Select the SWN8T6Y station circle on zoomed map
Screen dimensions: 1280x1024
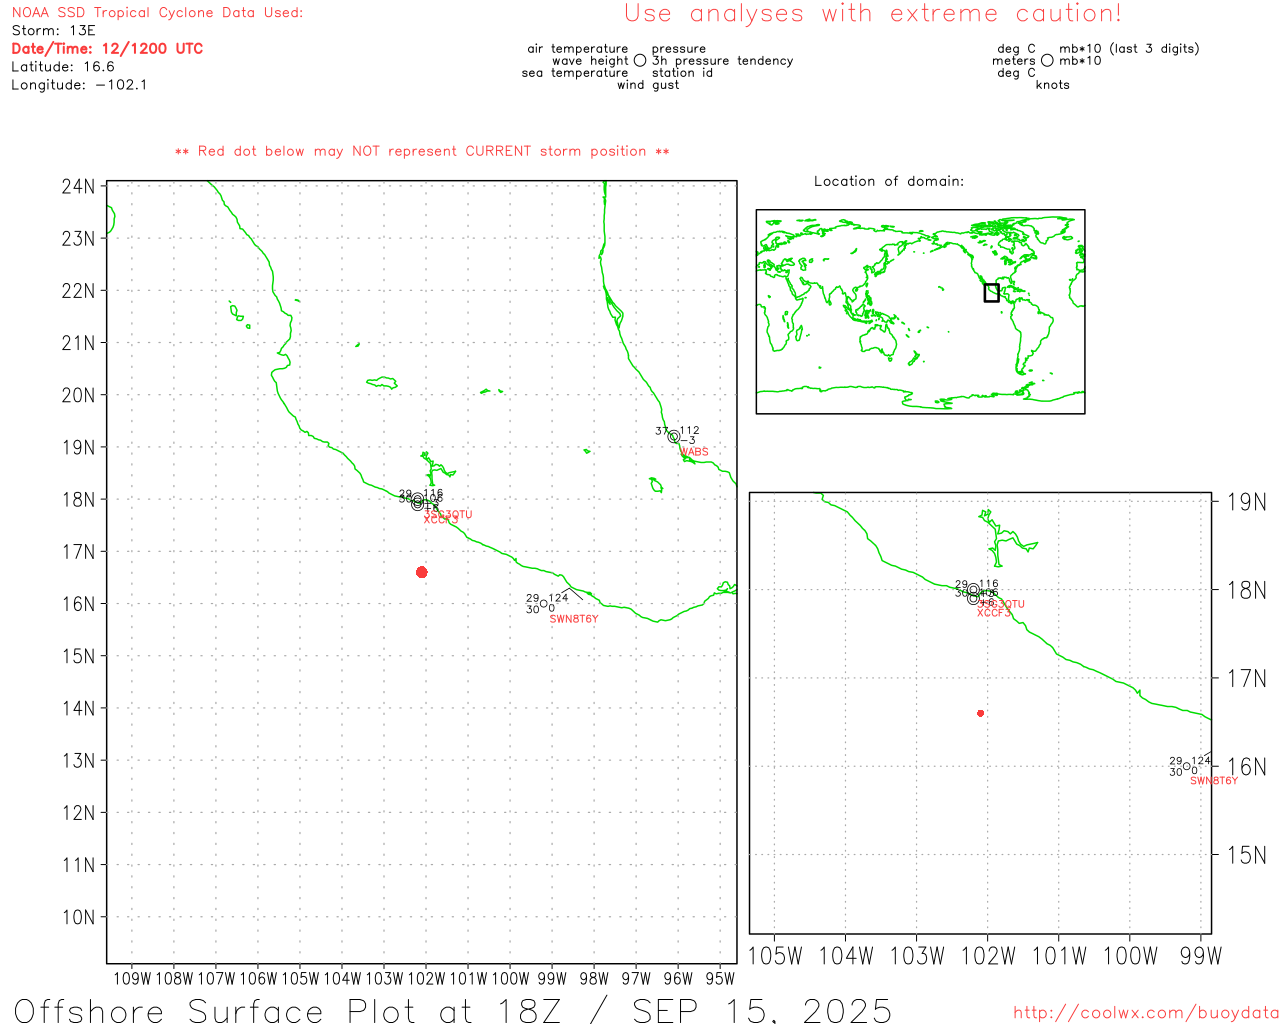(1187, 767)
